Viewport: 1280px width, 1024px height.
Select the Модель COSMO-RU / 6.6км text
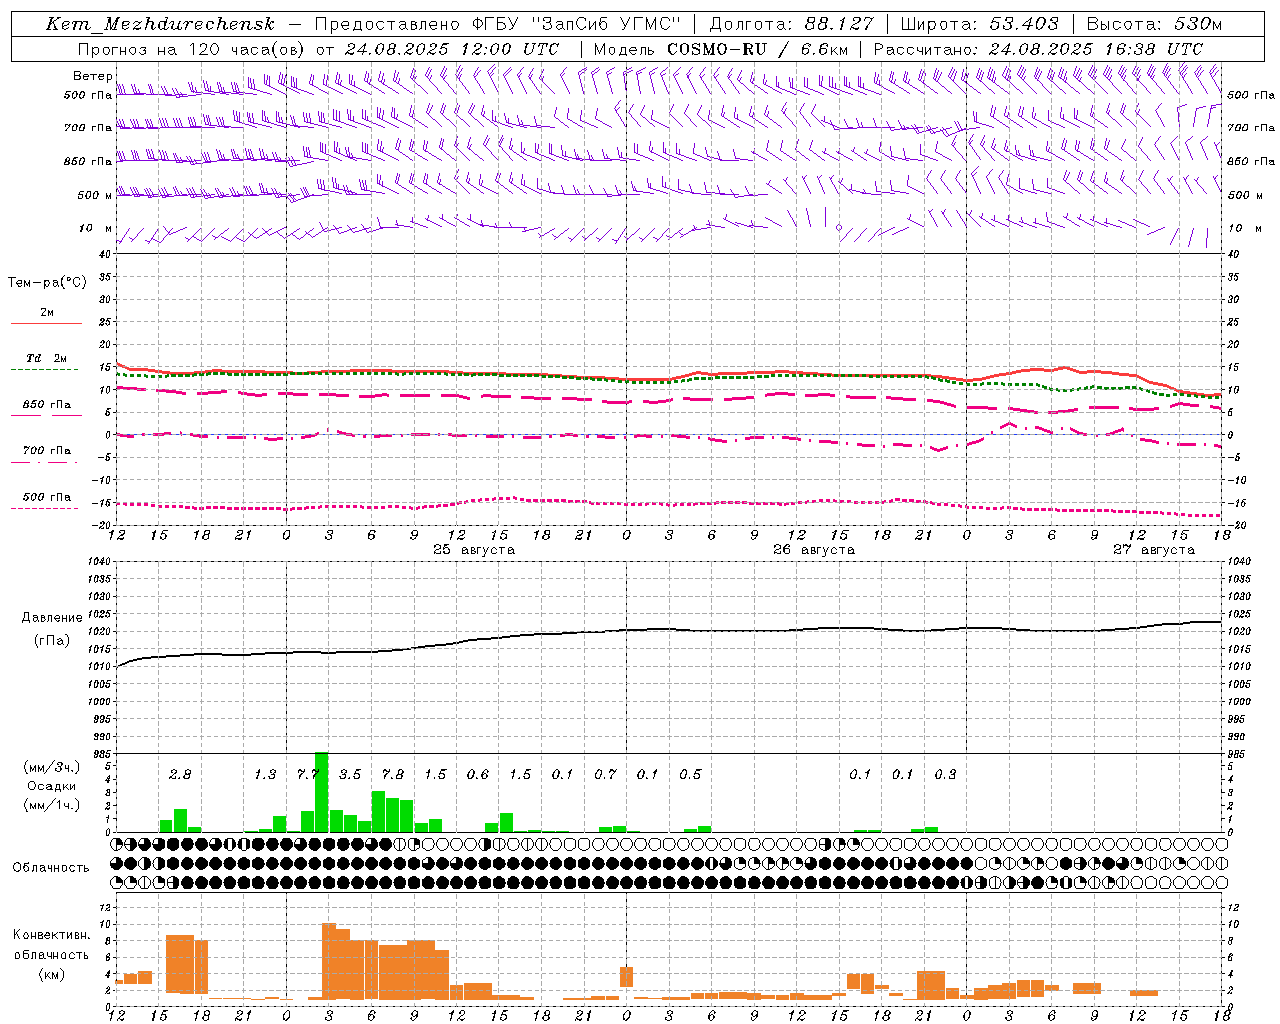[x=720, y=49]
